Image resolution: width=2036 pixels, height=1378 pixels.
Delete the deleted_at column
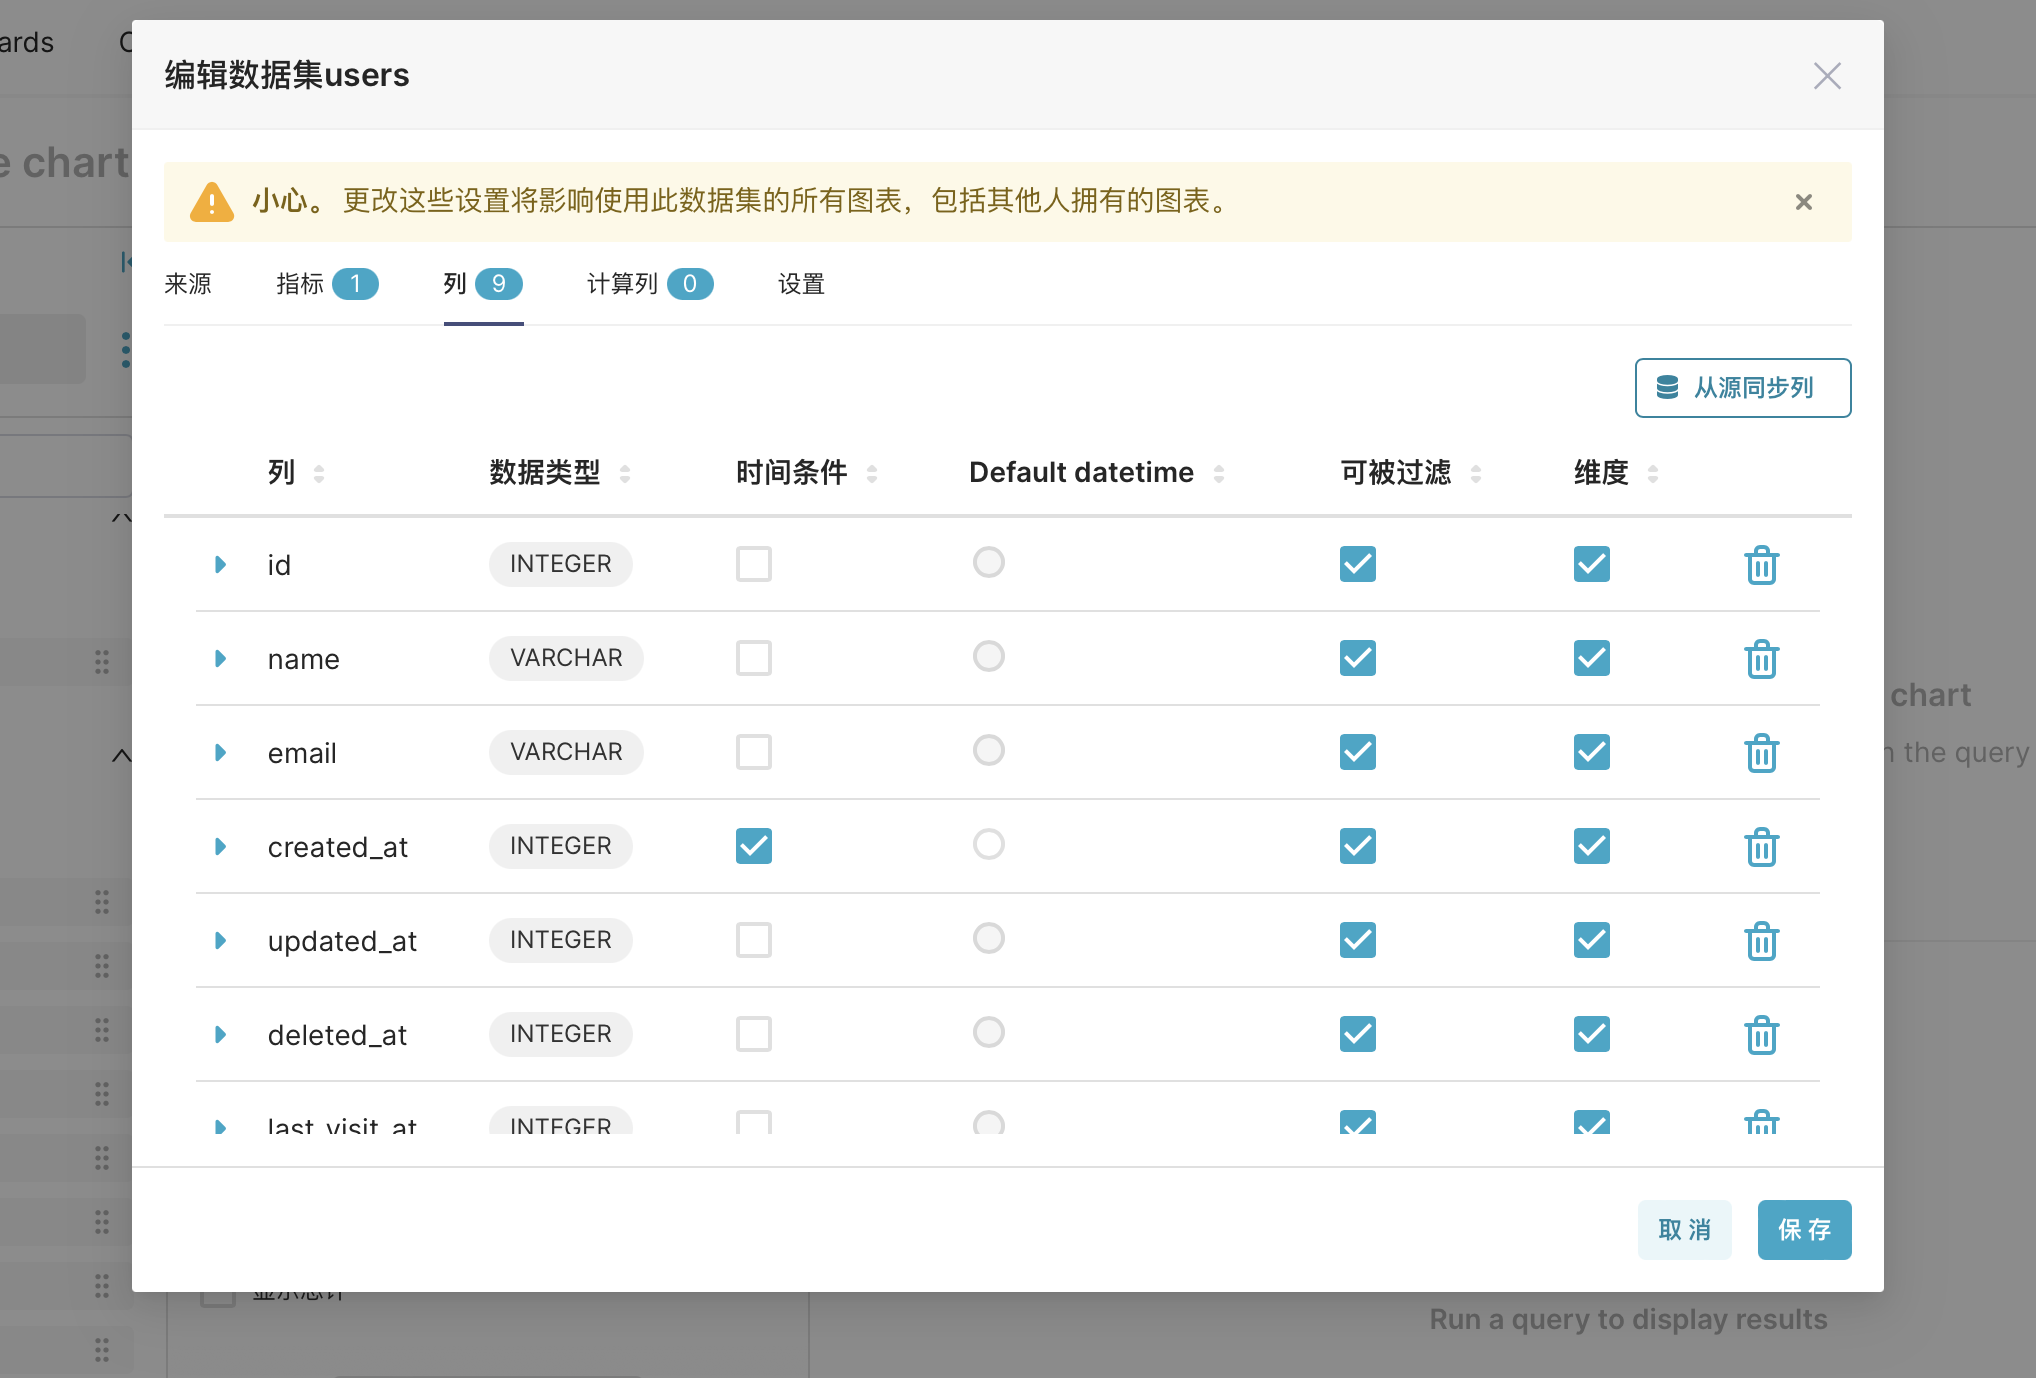1761,1035
